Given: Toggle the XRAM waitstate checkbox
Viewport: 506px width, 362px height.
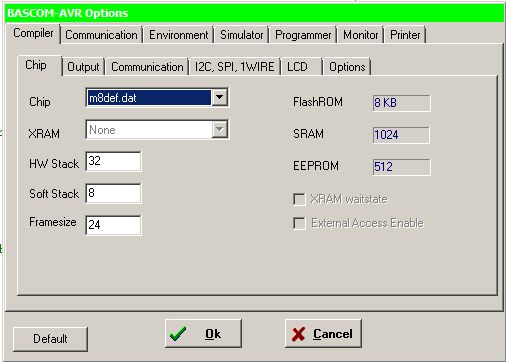Looking at the screenshot, I should tap(299, 199).
